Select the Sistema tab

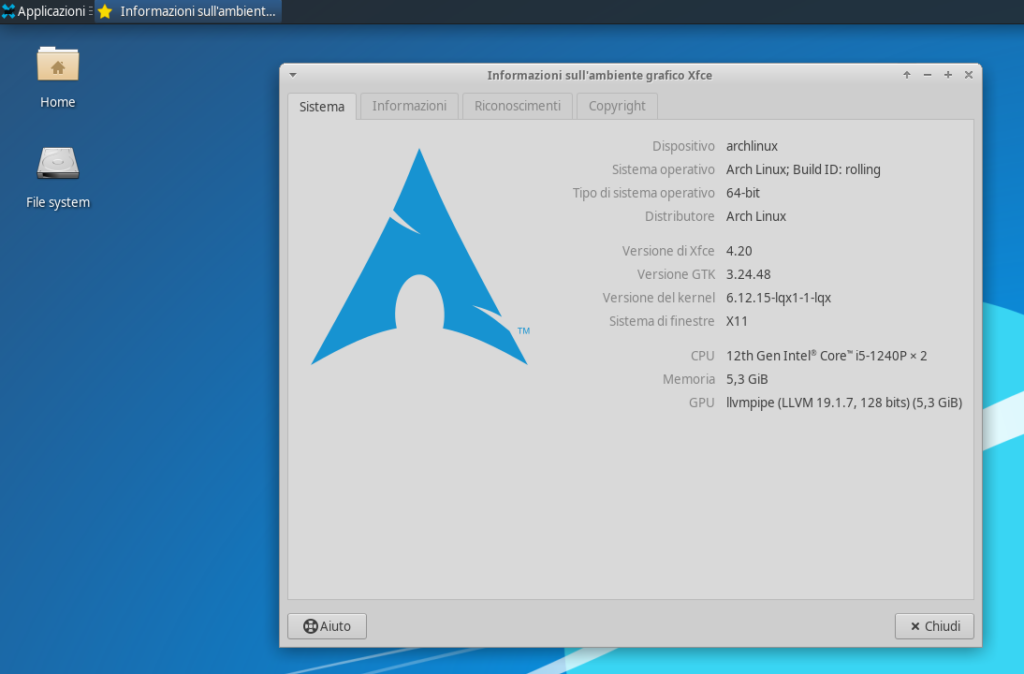[x=321, y=106]
